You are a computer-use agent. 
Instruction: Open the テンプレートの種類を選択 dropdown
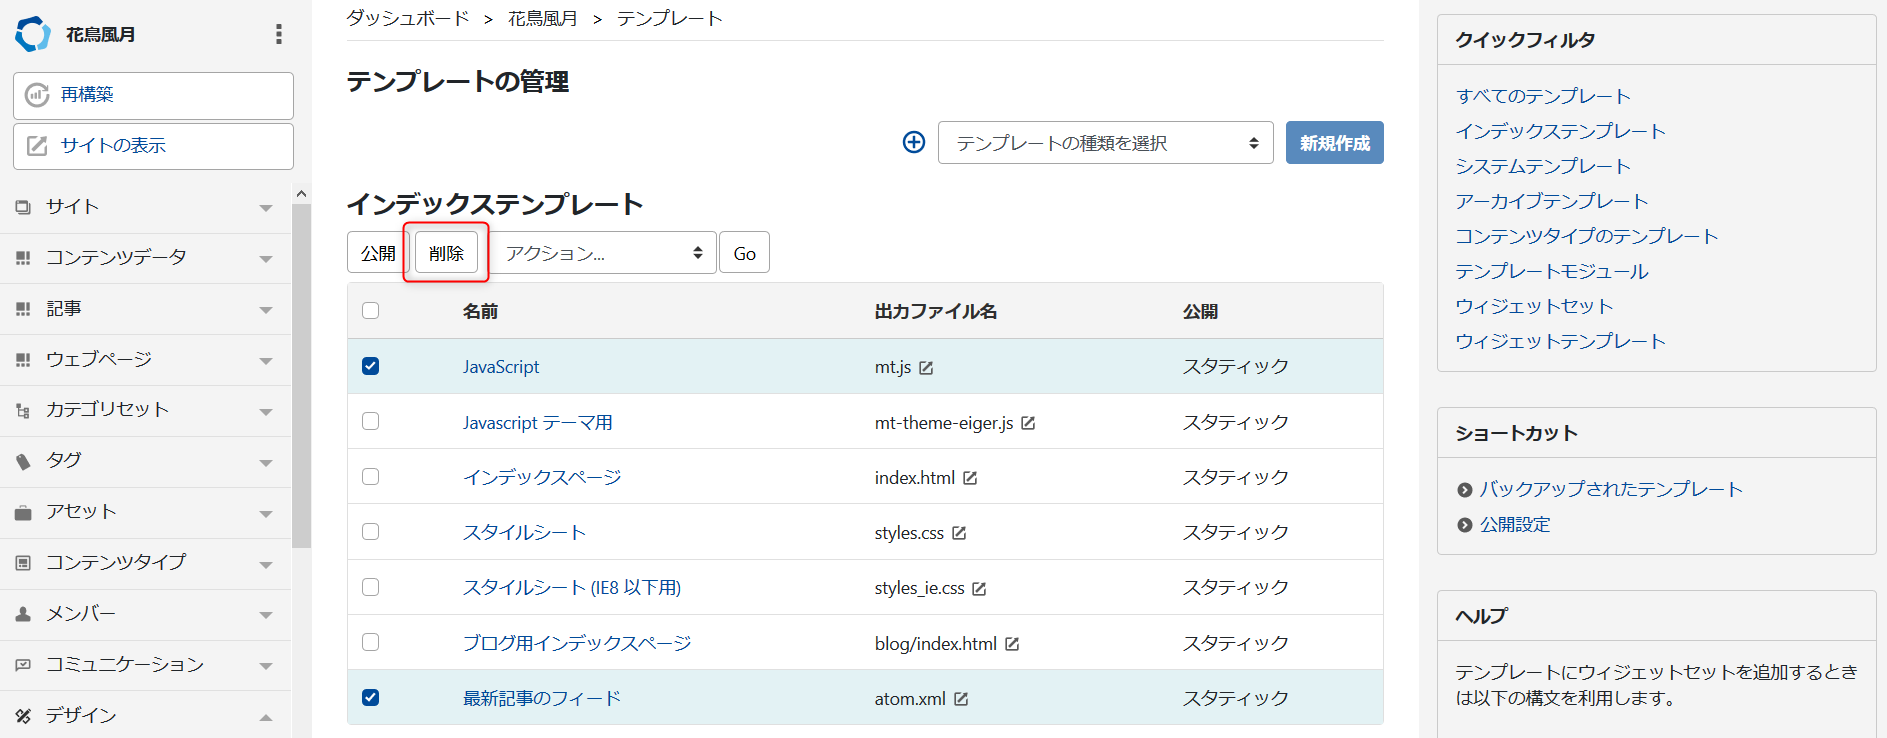[x=1105, y=143]
